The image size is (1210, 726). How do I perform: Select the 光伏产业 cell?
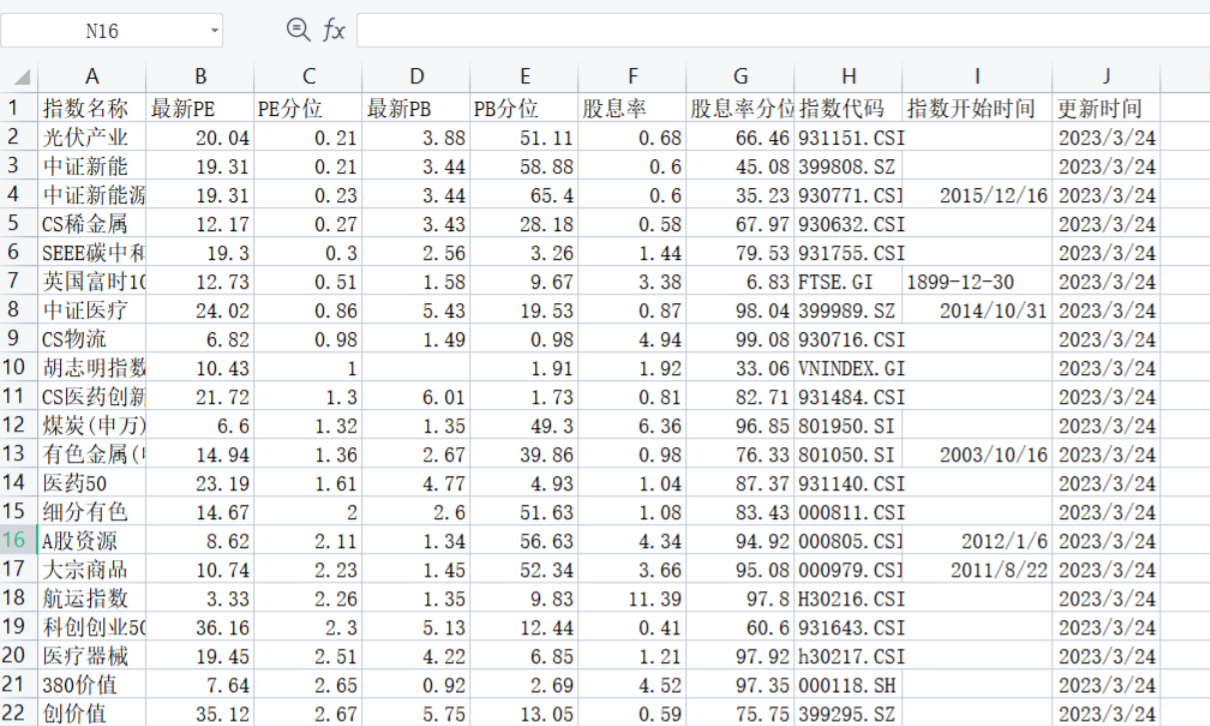click(x=92, y=137)
